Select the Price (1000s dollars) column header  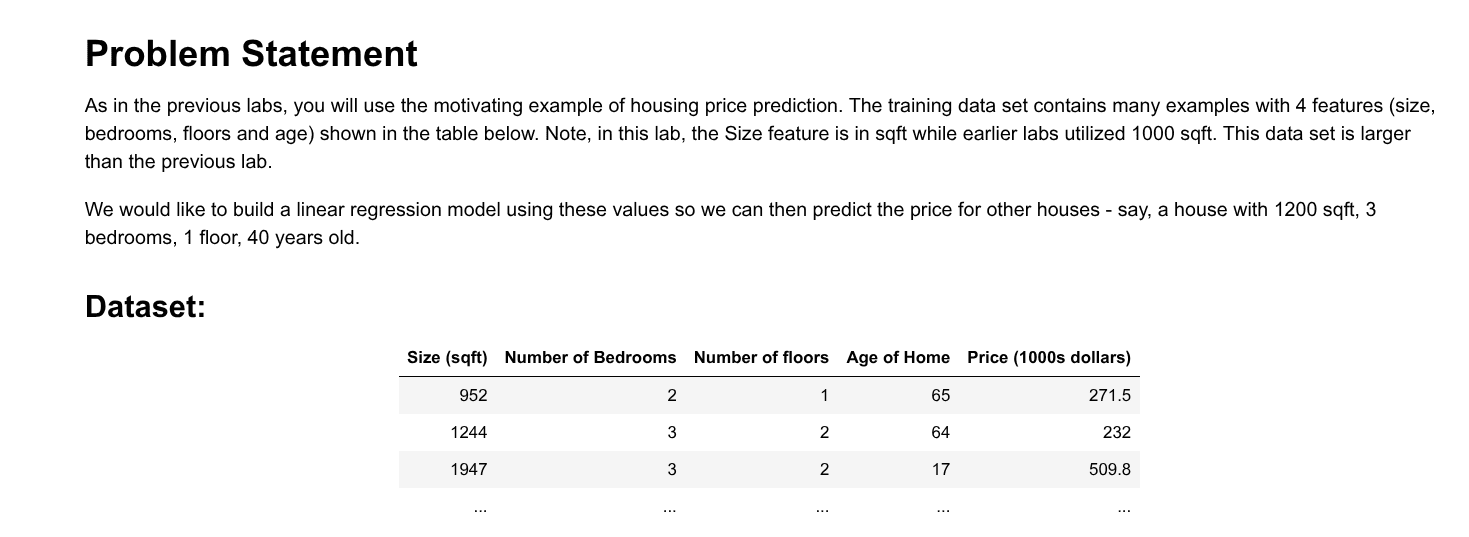pos(1048,357)
